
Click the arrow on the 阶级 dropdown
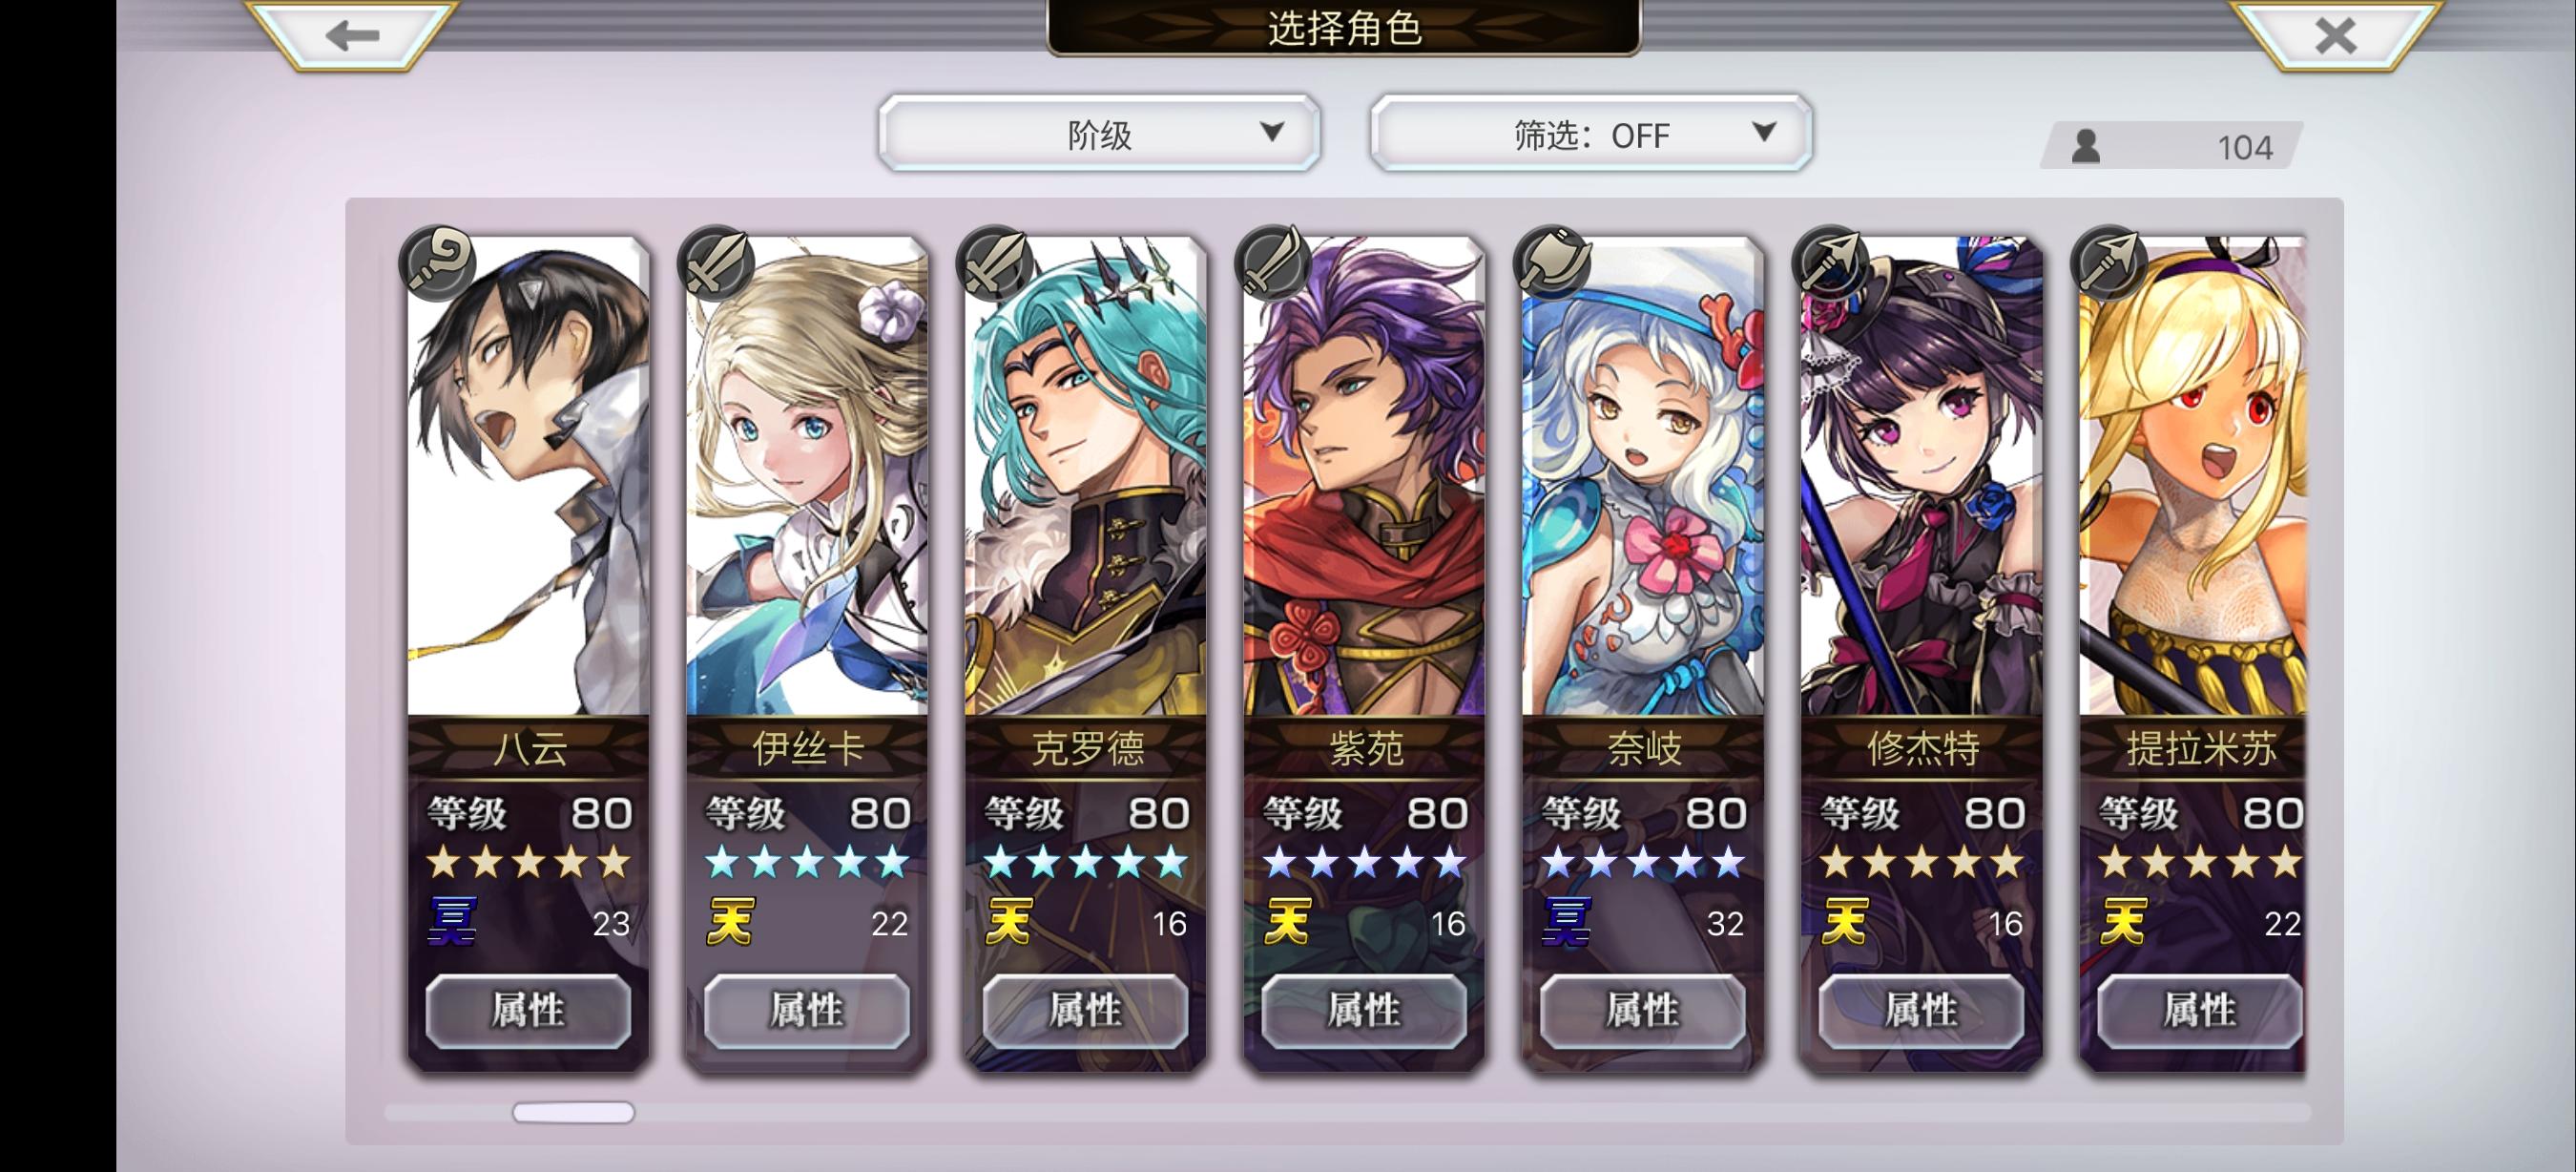click(x=1271, y=132)
